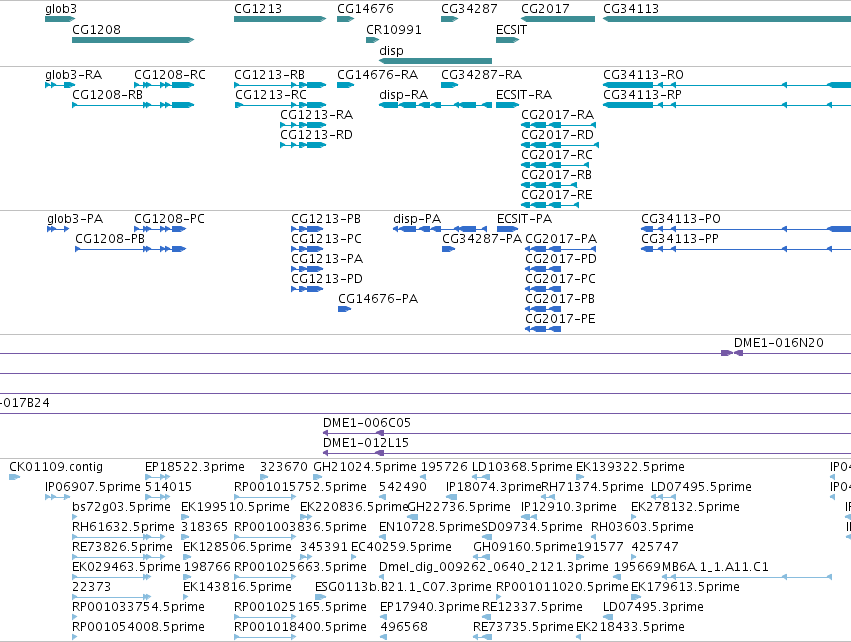Image resolution: width=851 pixels, height=642 pixels.
Task: Open the CG1213-PB protein label
Action: (x=326, y=219)
